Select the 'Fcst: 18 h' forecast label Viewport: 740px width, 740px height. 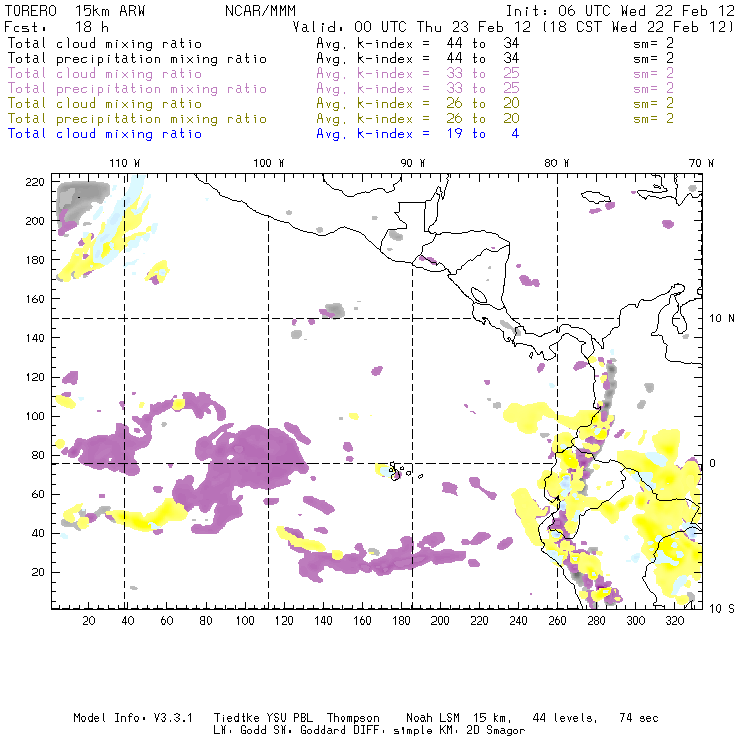(56, 27)
